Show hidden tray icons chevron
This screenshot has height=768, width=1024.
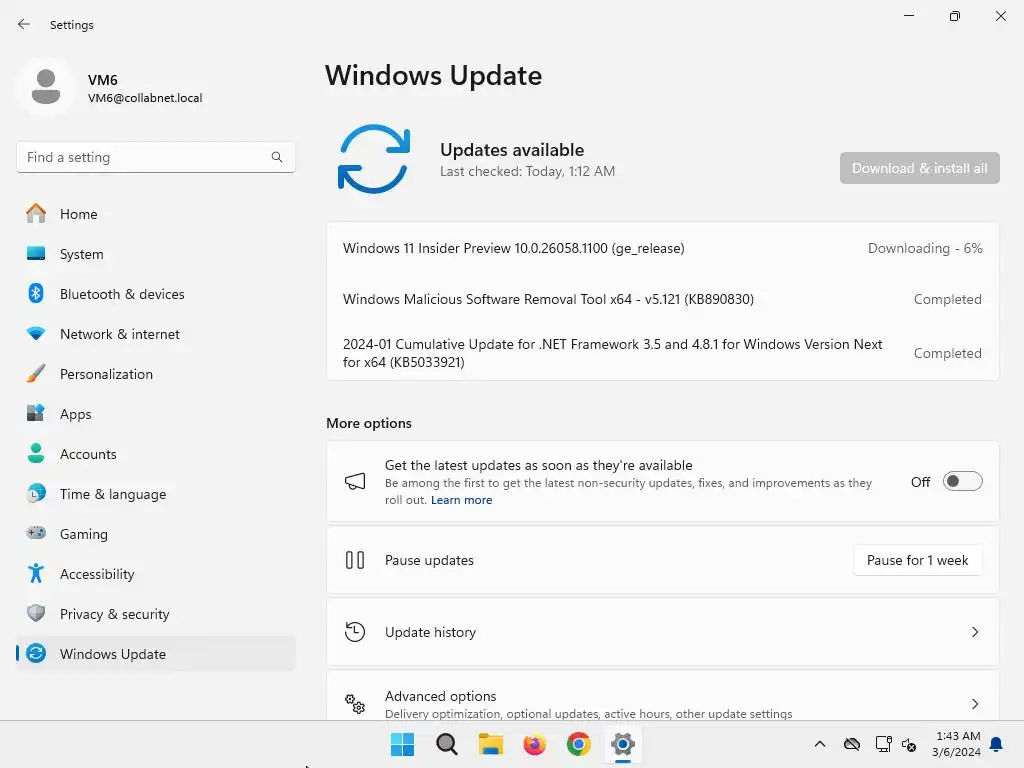[820, 744]
